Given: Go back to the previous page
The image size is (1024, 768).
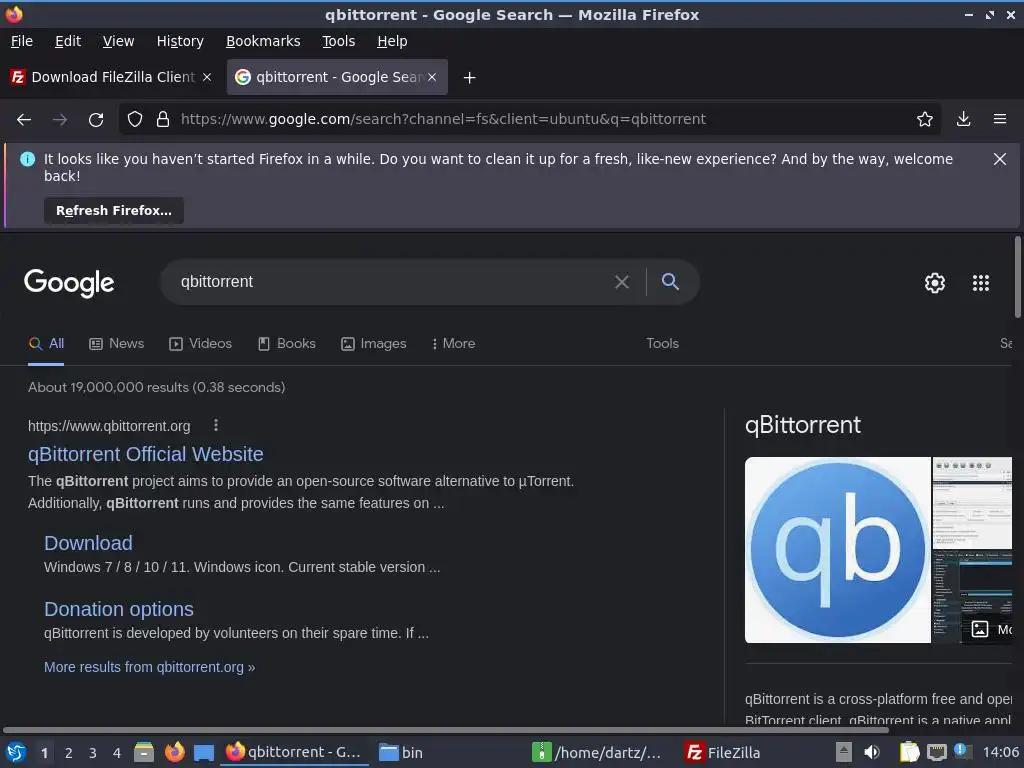Looking at the screenshot, I should point(24,120).
